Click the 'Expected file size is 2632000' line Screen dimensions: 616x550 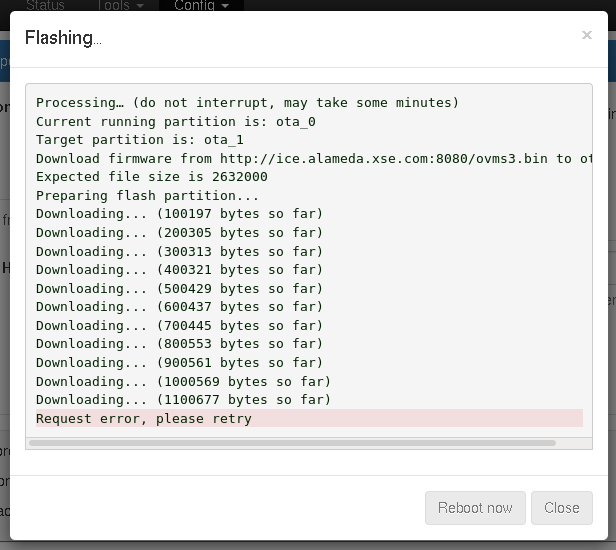coord(152,177)
